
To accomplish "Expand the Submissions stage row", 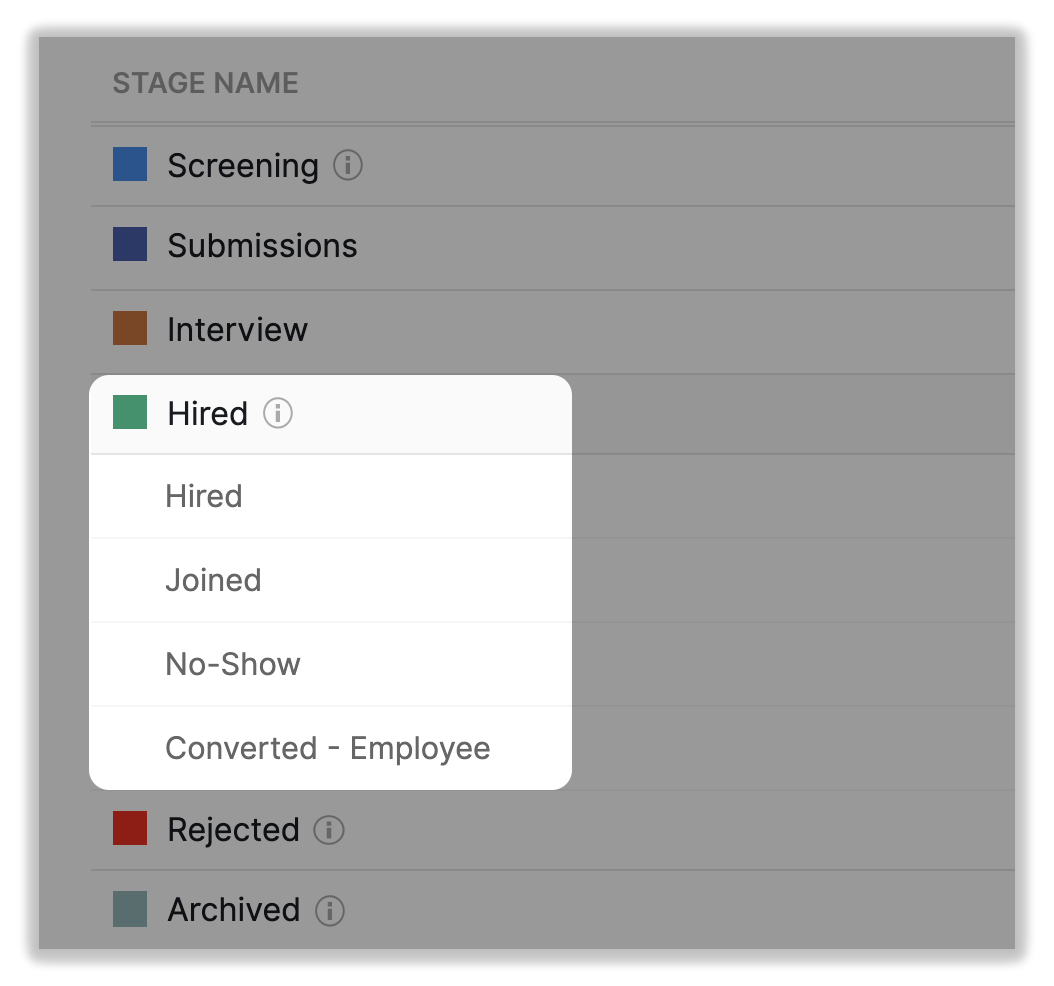I will (262, 246).
